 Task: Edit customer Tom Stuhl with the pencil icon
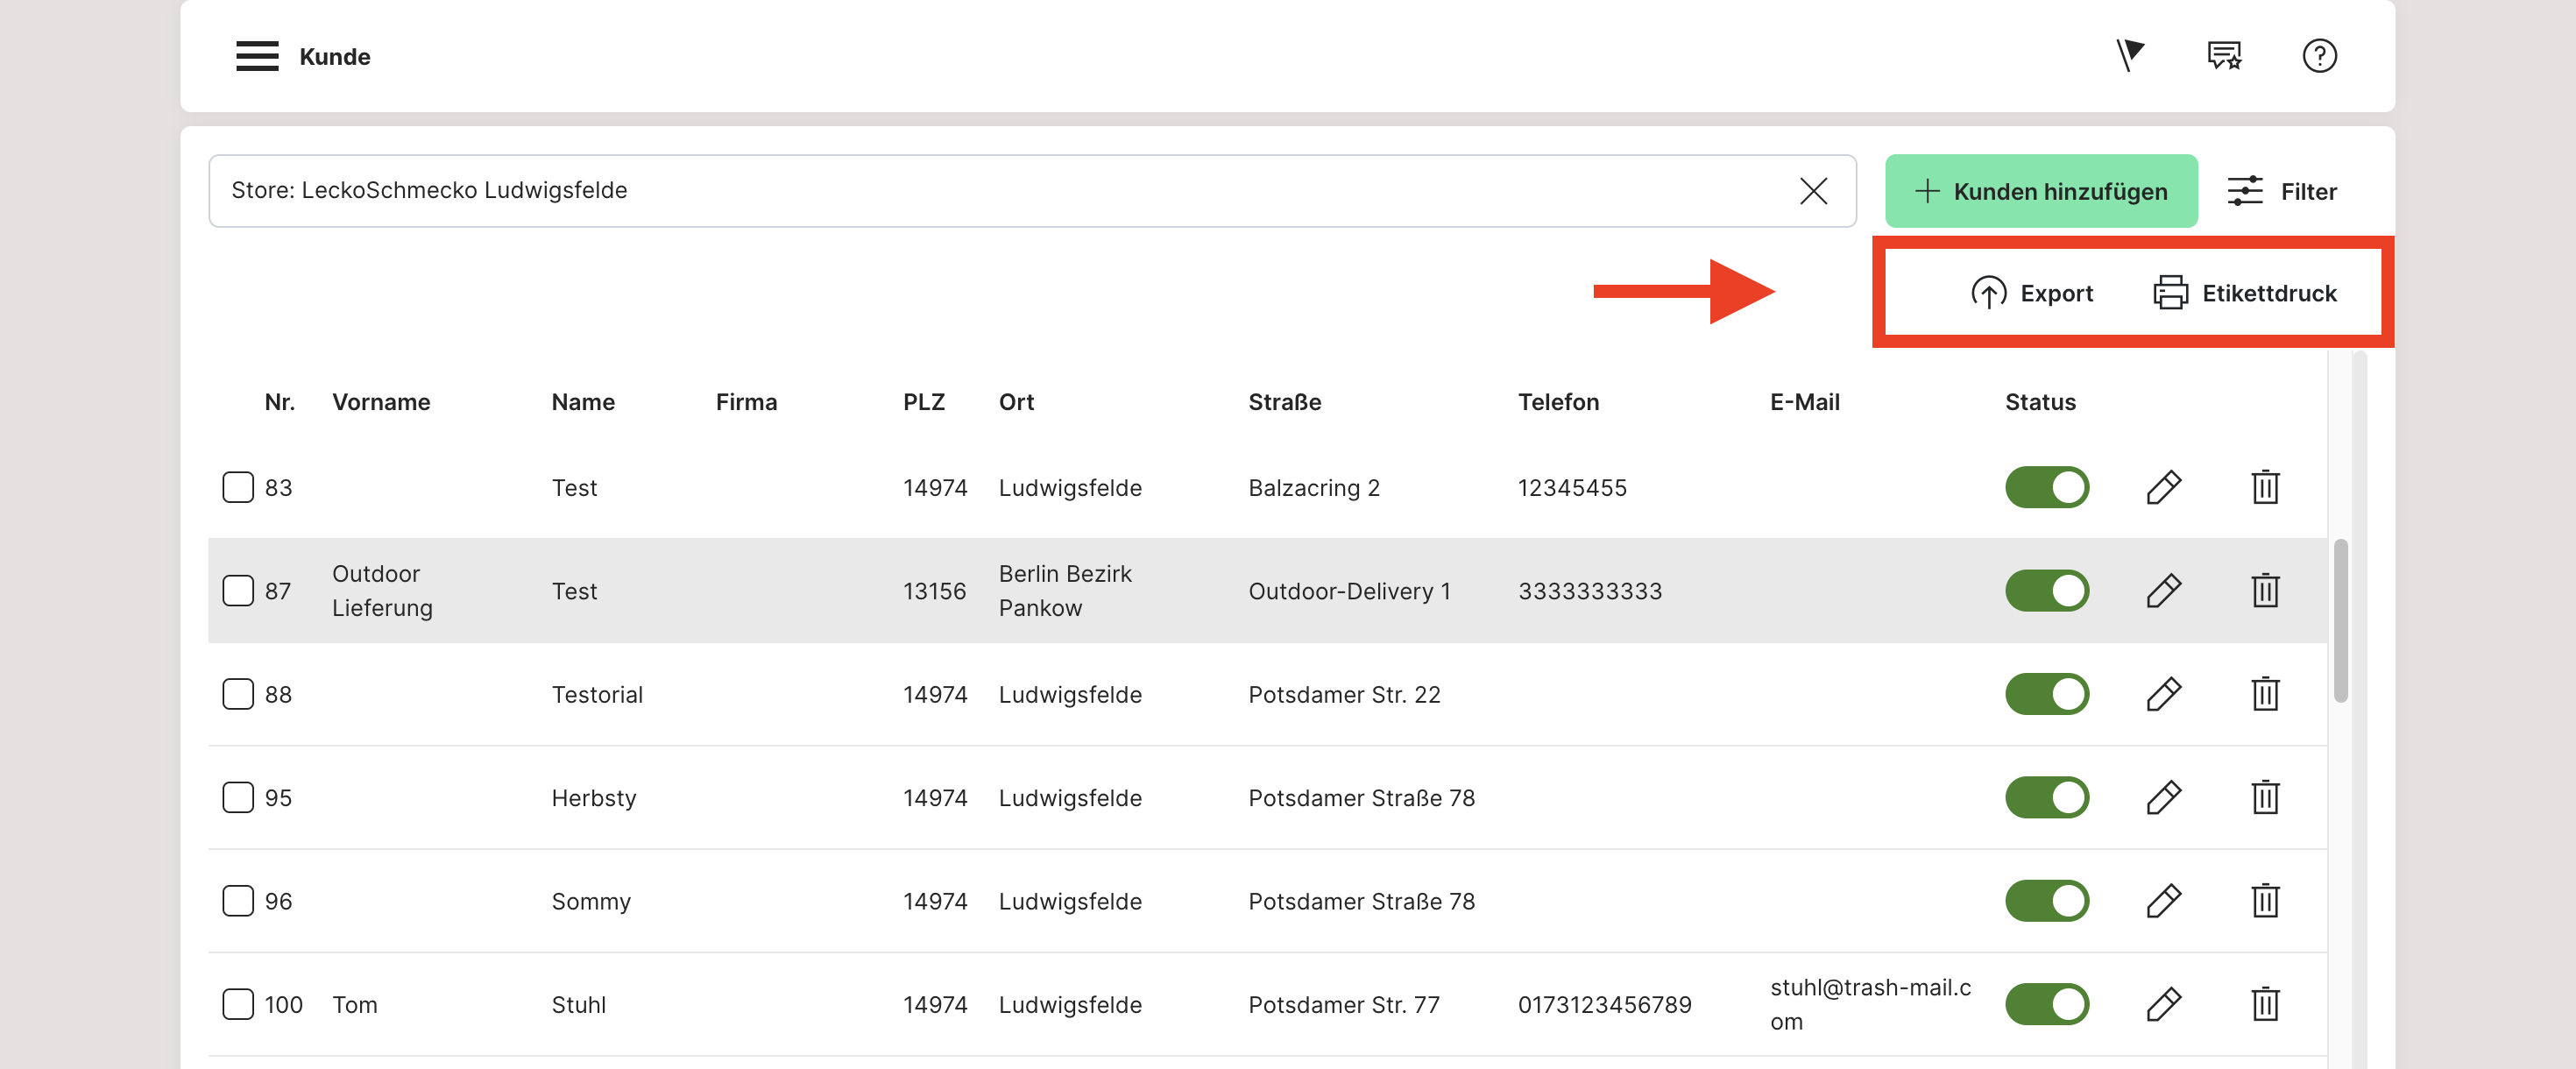click(2163, 1004)
